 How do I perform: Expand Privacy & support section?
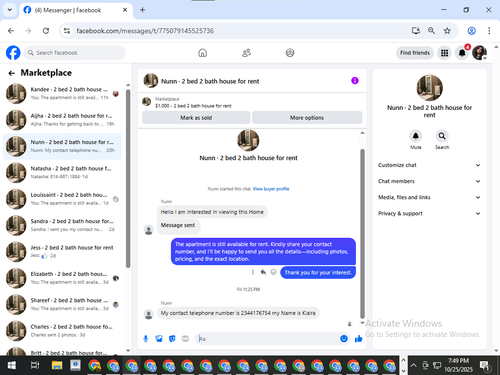tap(429, 213)
